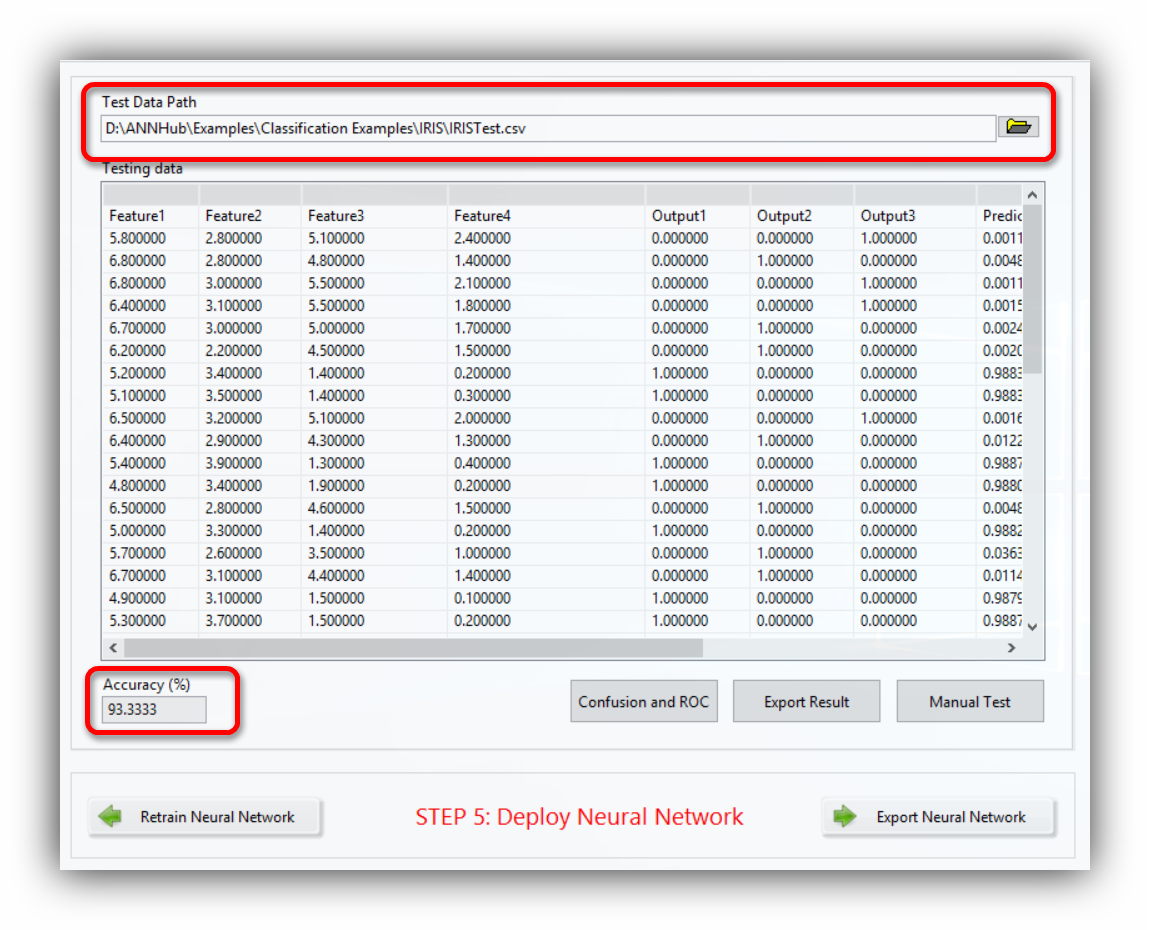This screenshot has width=1150, height=930.
Task: Open the test data folder browse icon
Action: tap(1018, 127)
